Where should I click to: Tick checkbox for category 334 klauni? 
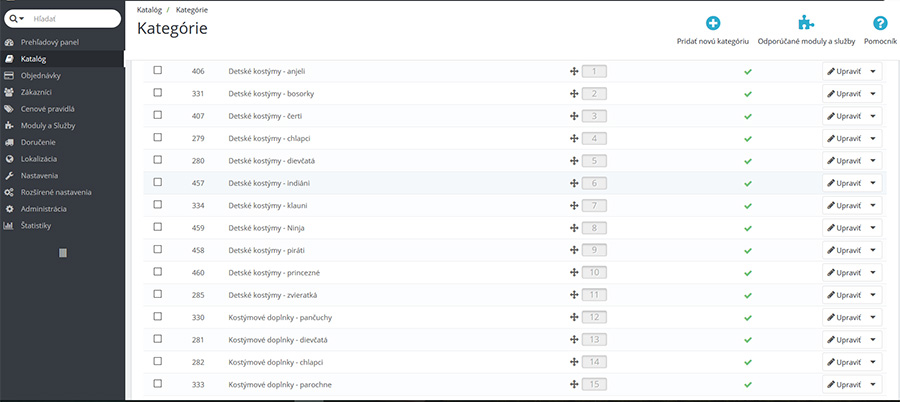(158, 204)
